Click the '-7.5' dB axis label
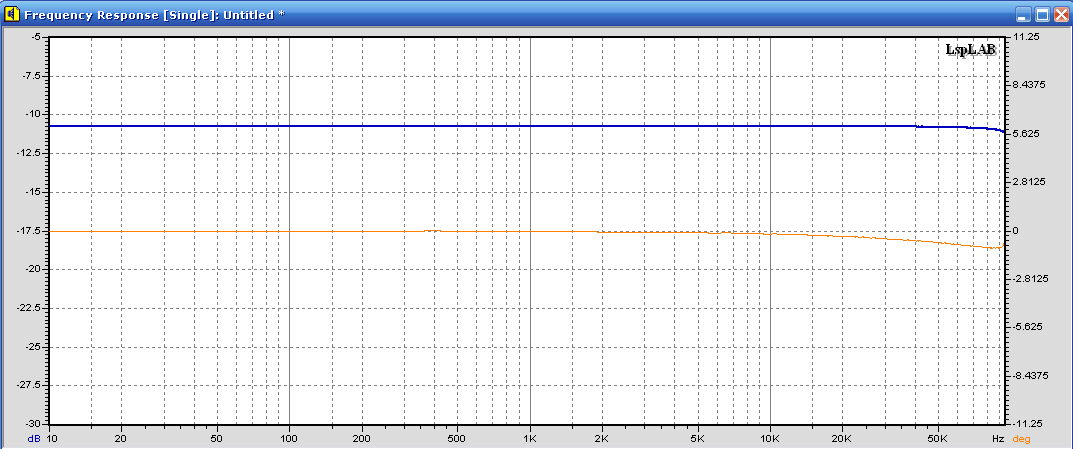This screenshot has width=1073, height=449. (x=32, y=76)
